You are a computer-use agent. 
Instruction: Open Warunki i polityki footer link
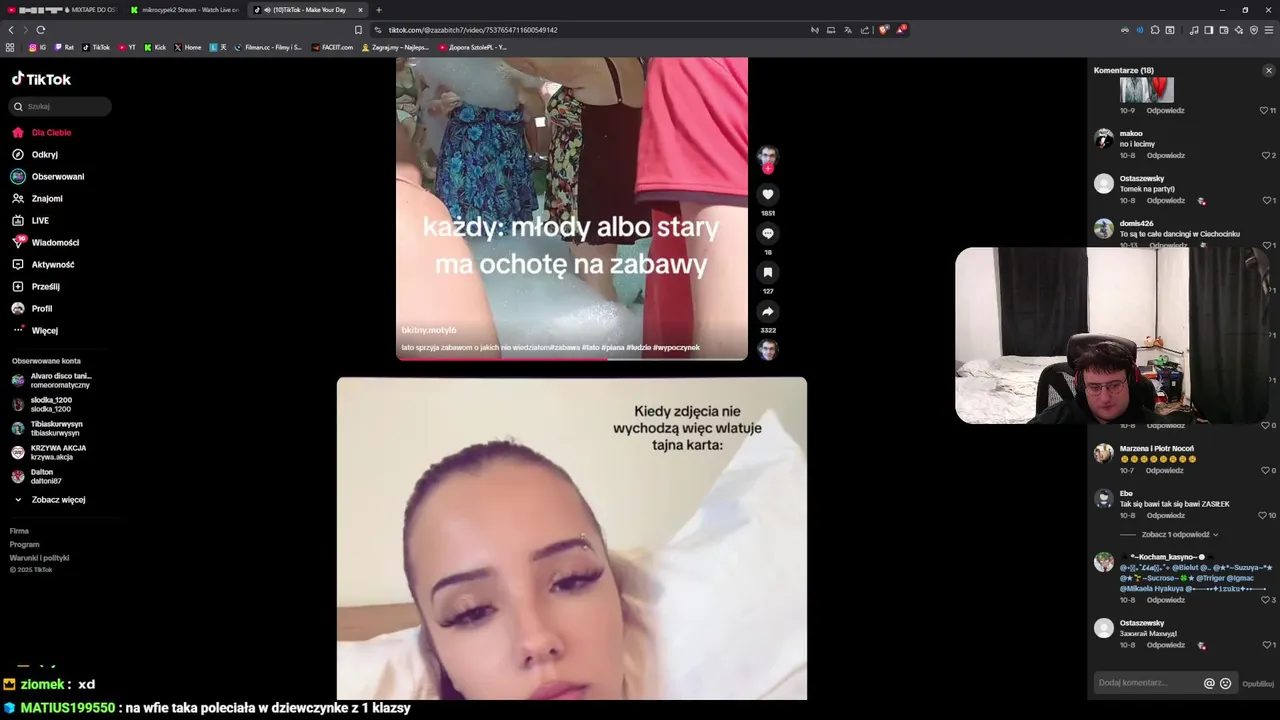point(39,558)
